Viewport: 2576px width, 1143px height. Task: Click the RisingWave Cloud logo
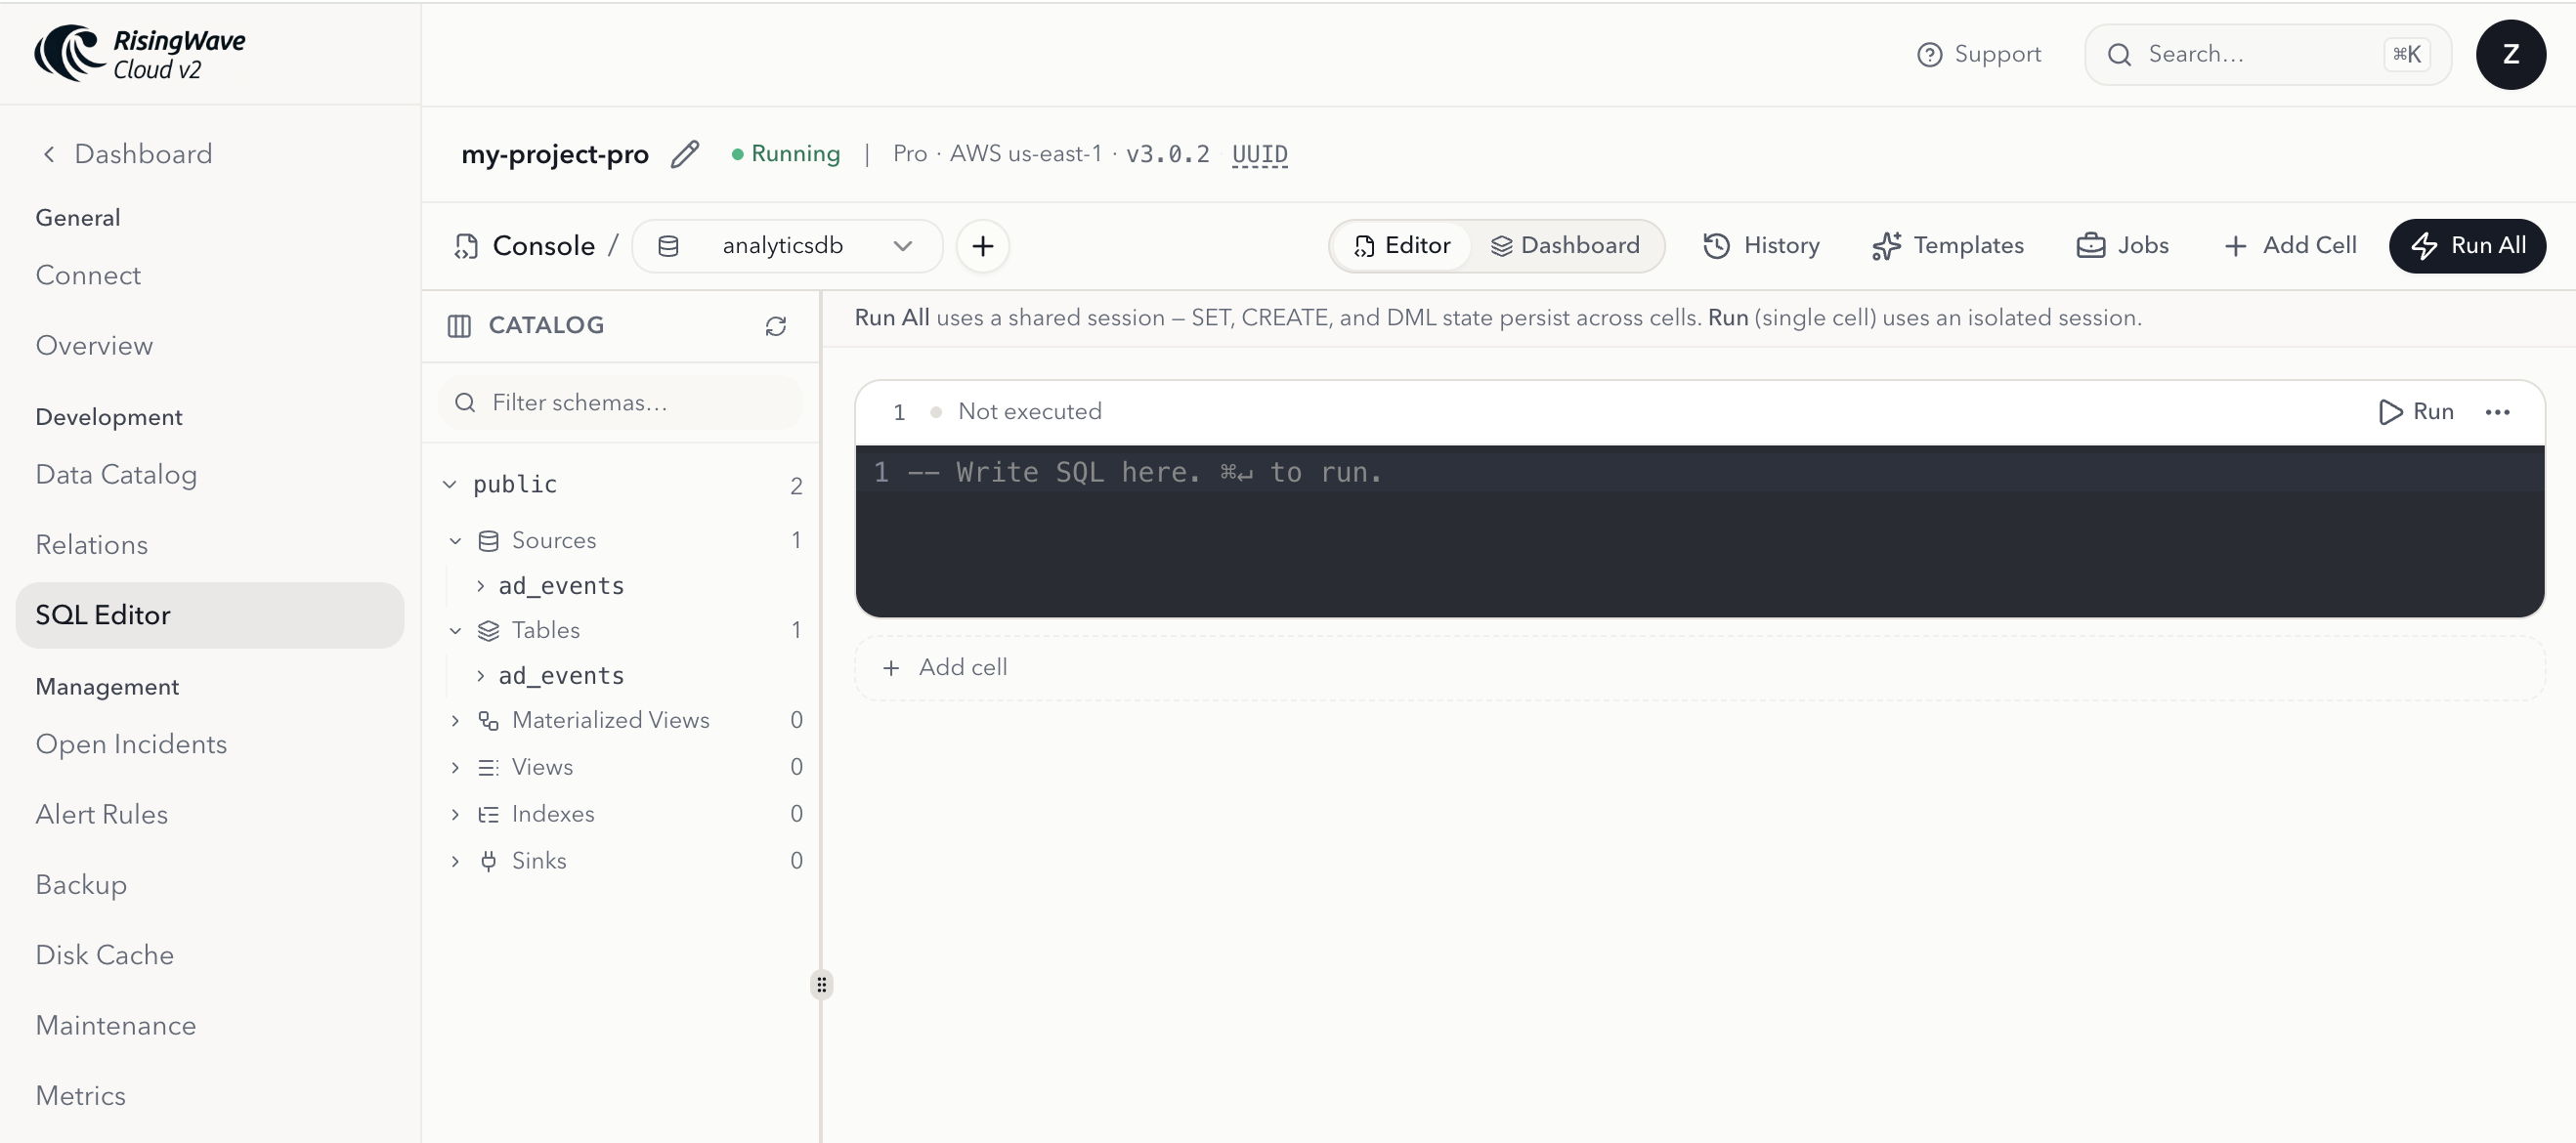(x=140, y=53)
